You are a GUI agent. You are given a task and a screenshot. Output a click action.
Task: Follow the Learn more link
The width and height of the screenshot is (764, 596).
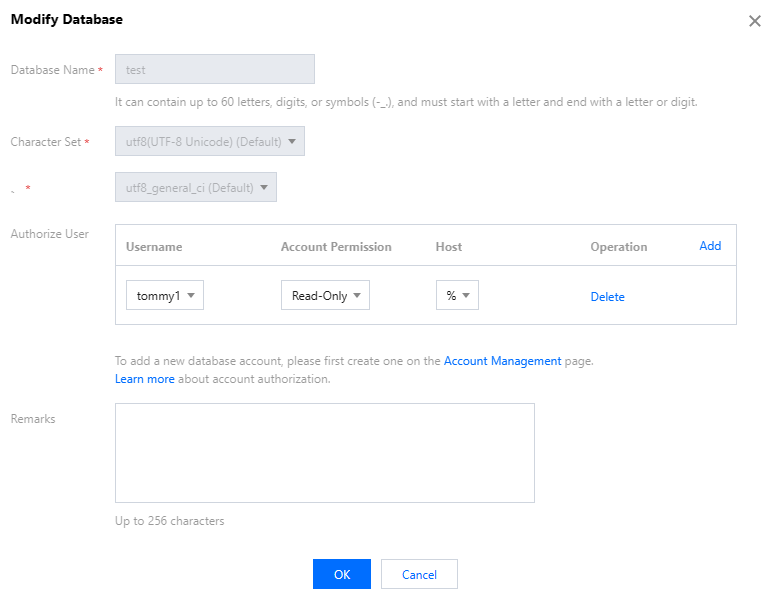click(144, 379)
